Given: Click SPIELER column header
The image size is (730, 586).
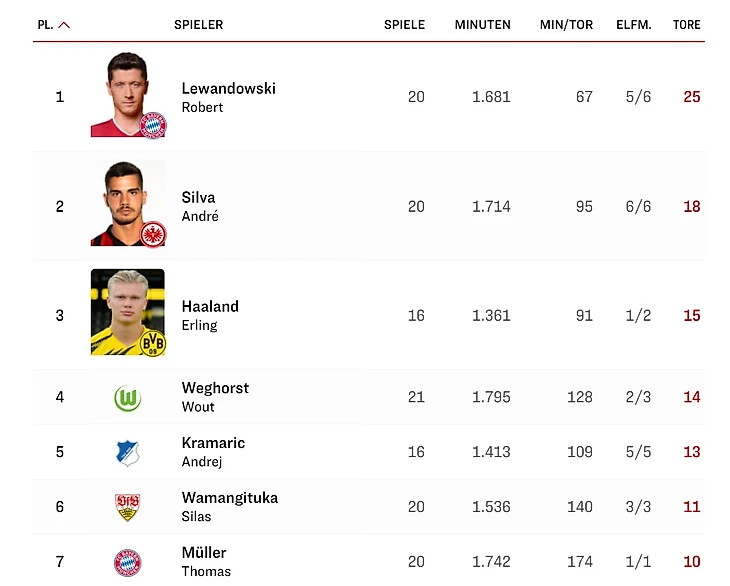Looking at the screenshot, I should [x=198, y=25].
